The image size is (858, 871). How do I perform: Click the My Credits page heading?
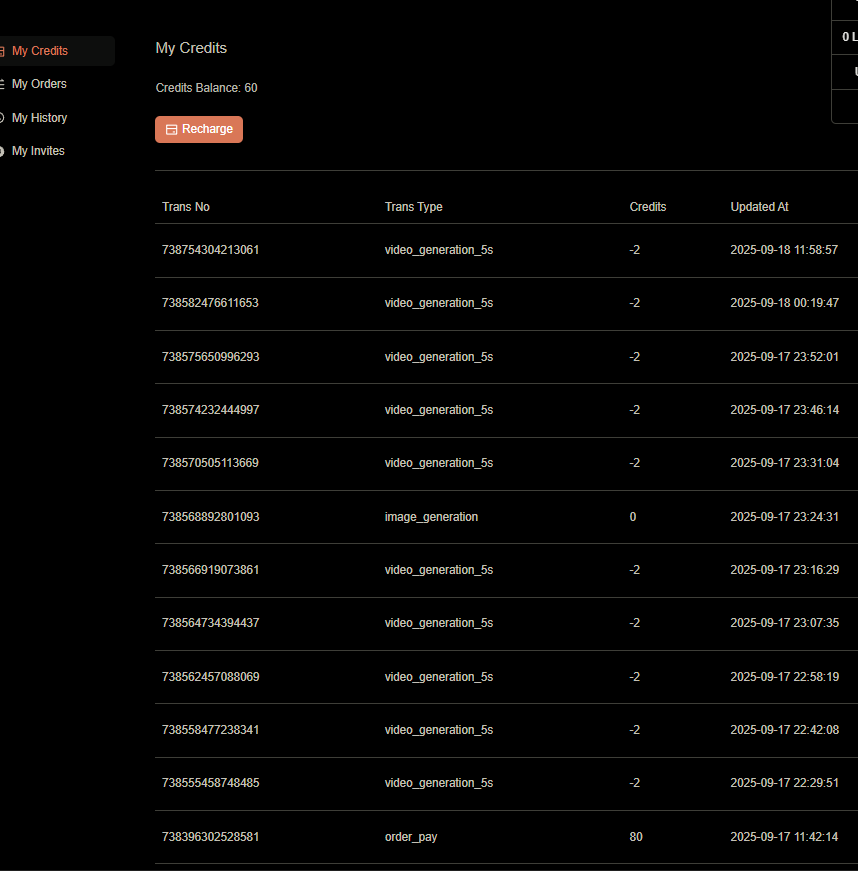coord(191,48)
